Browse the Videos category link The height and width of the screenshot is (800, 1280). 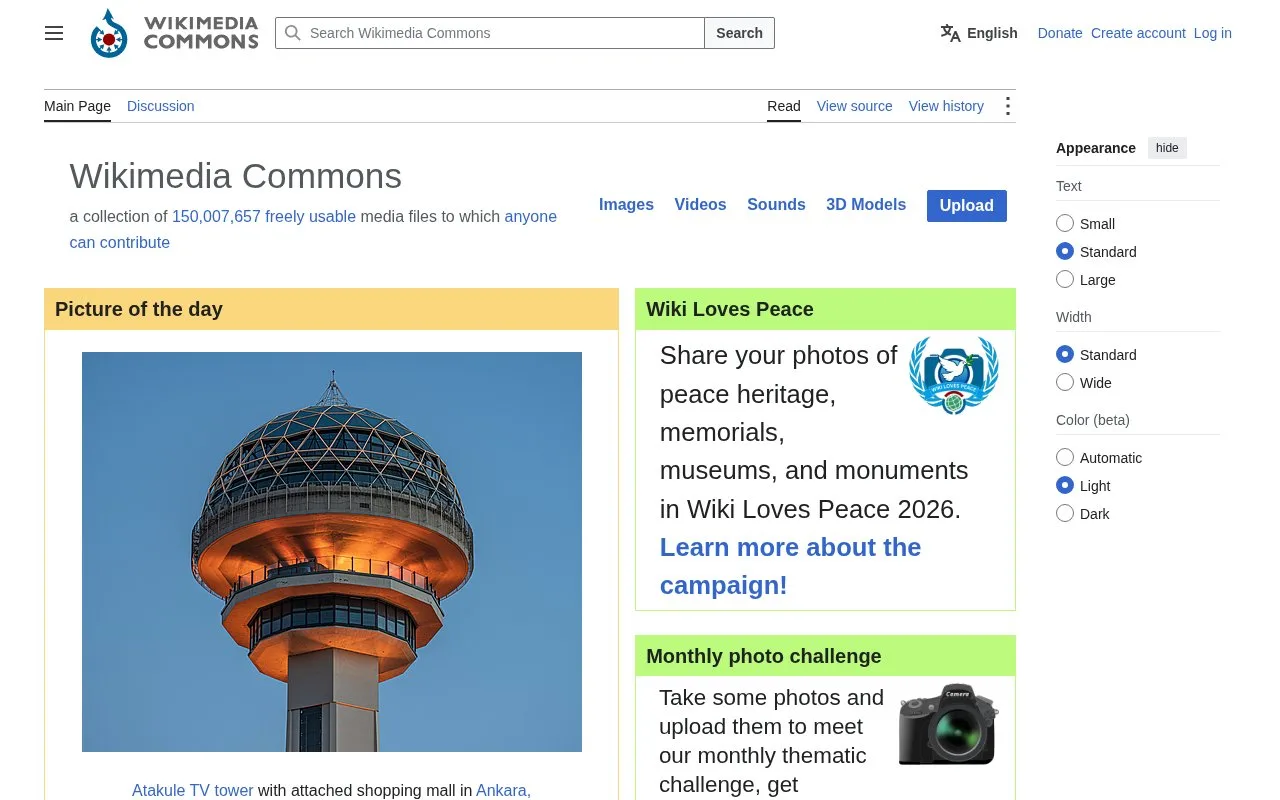tap(700, 205)
